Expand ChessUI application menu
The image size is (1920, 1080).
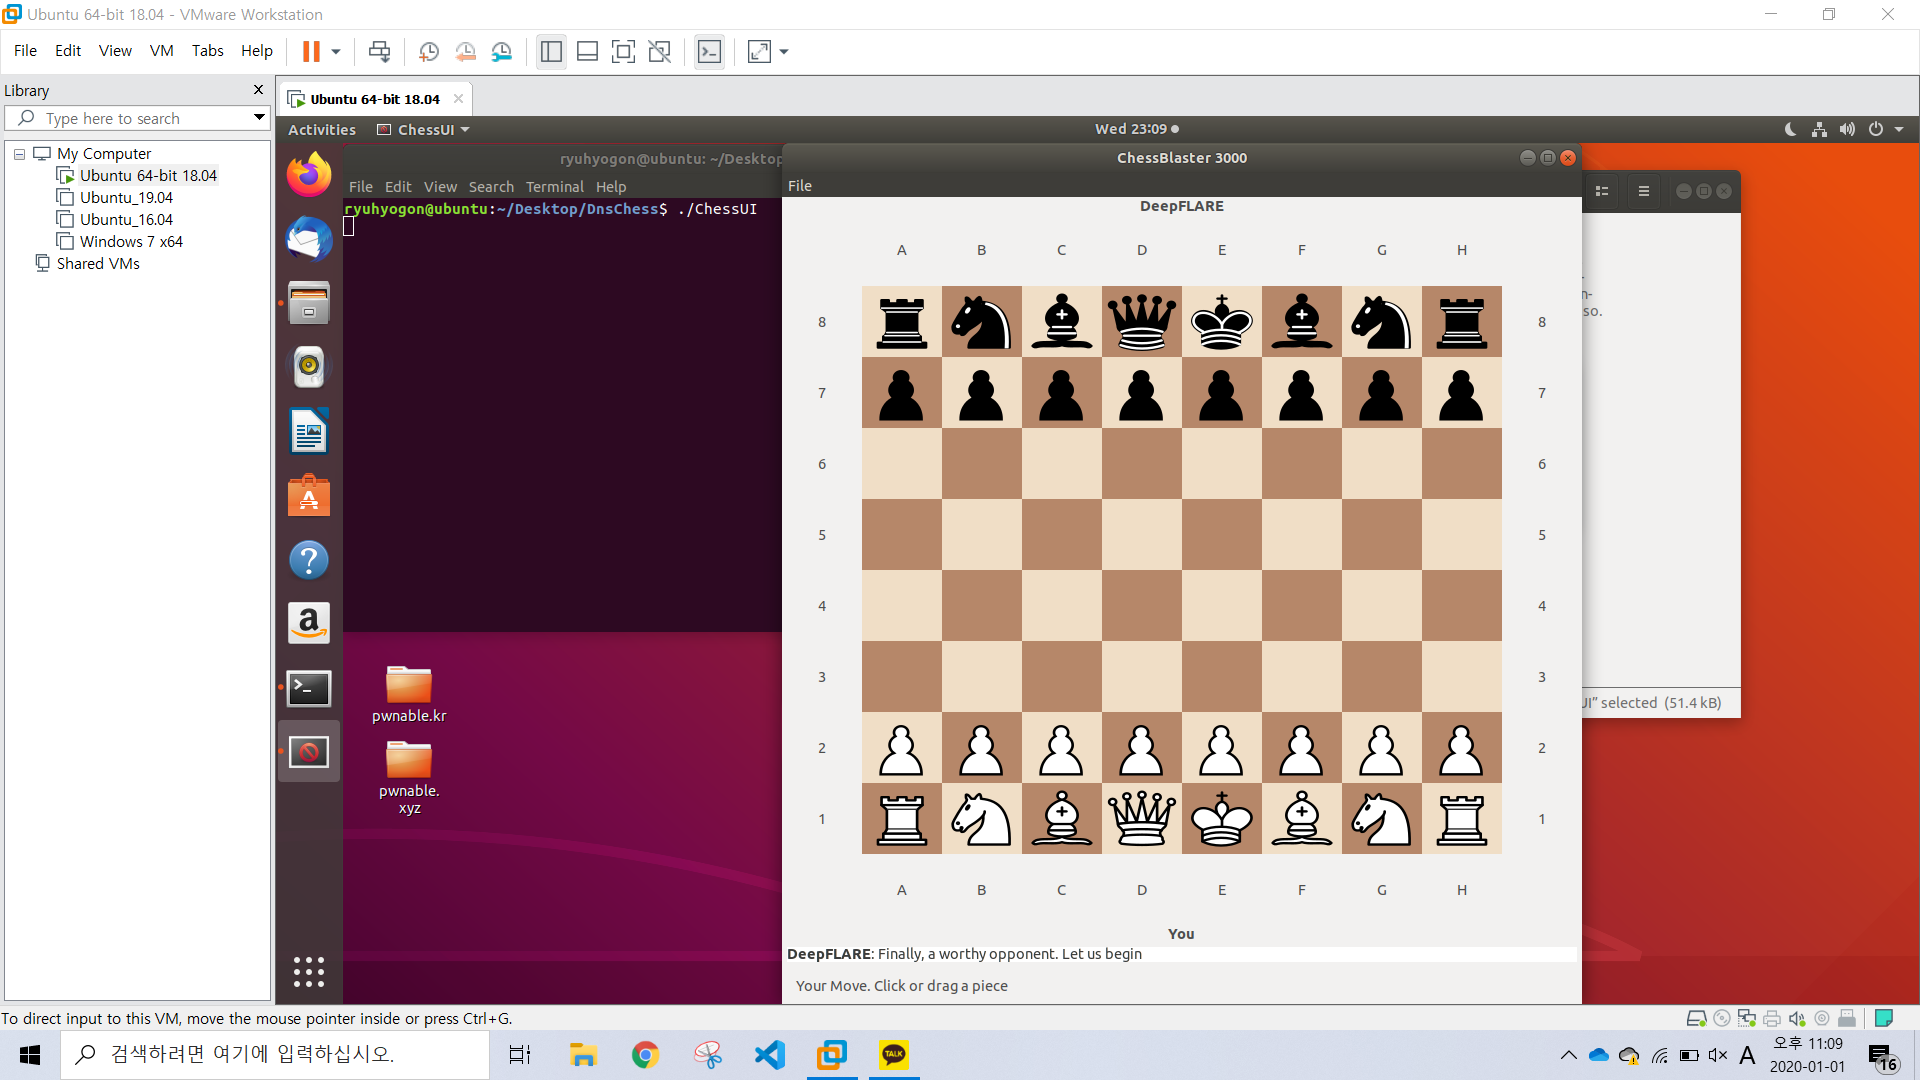(x=425, y=130)
